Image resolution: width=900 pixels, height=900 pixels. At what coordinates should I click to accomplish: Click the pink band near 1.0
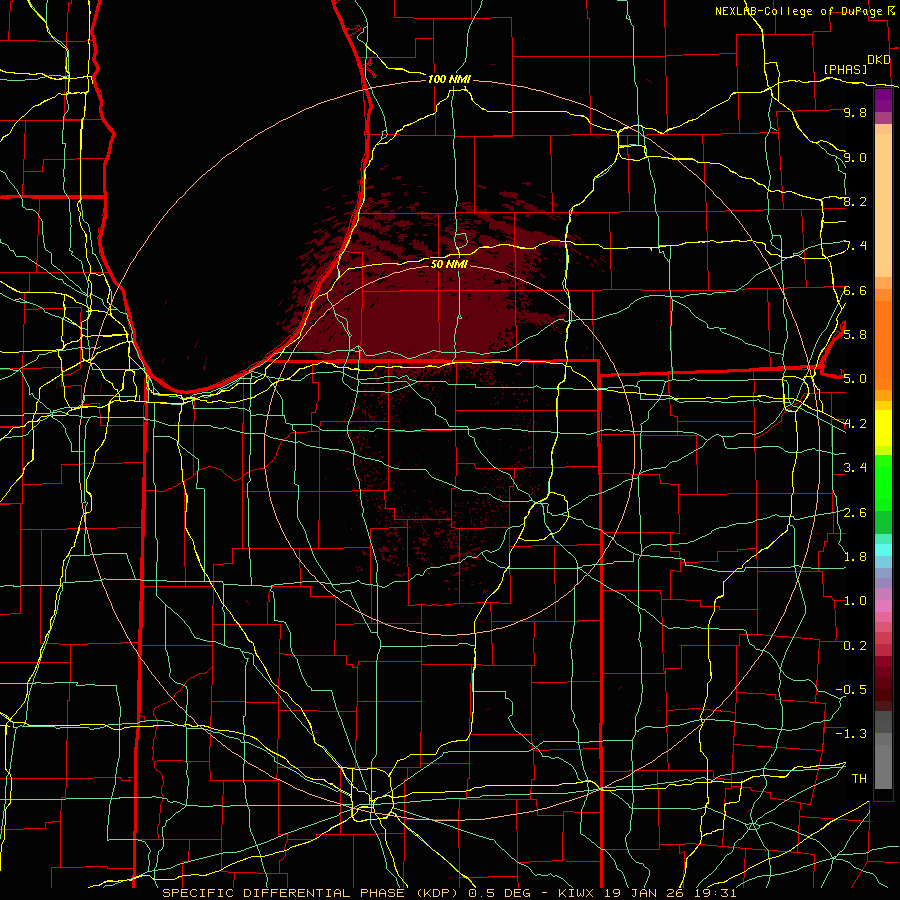pyautogui.click(x=883, y=606)
